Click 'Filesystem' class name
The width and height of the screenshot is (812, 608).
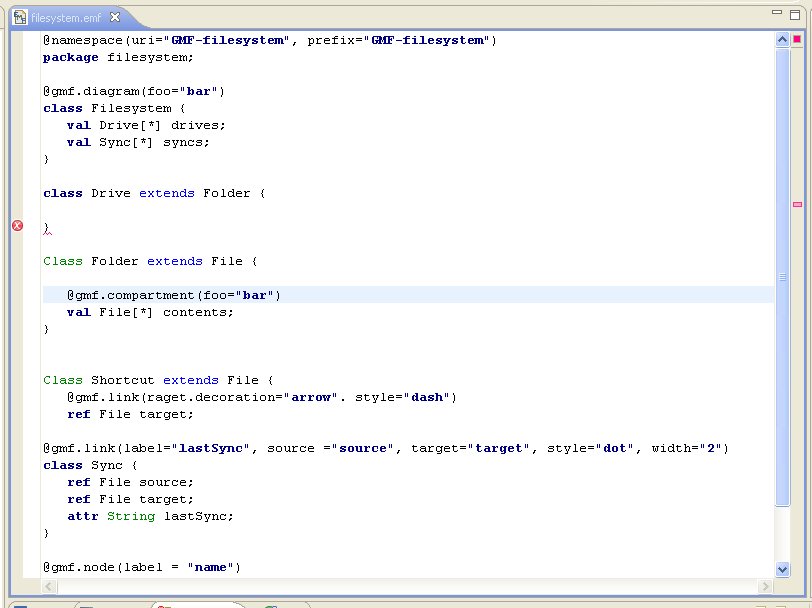tap(132, 108)
